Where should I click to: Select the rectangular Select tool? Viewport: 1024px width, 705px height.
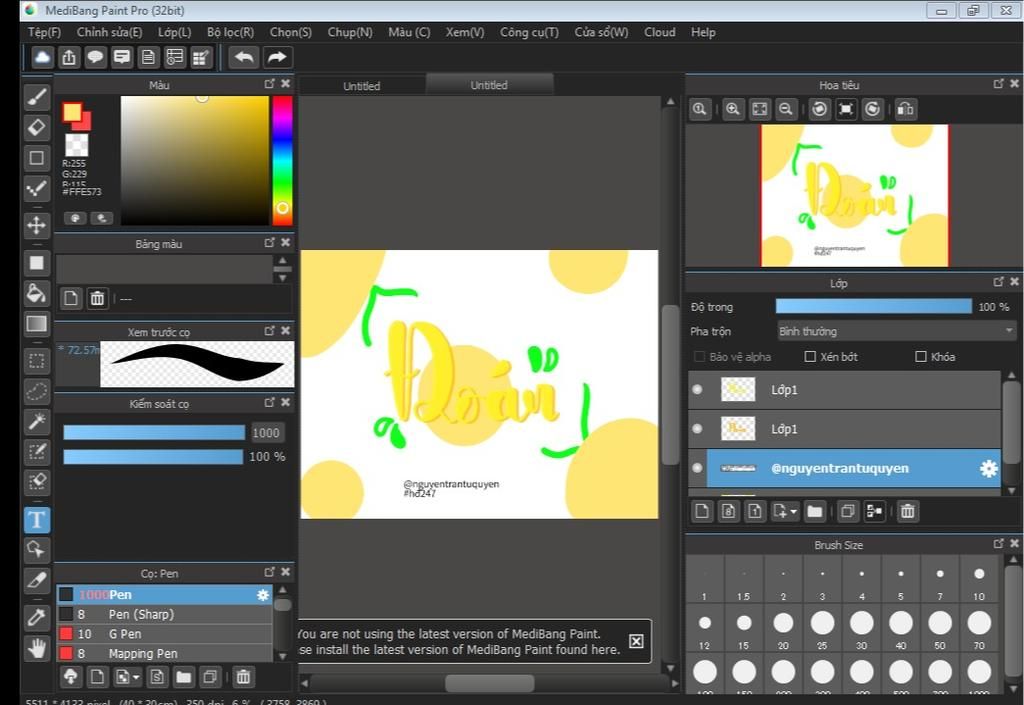(x=37, y=360)
